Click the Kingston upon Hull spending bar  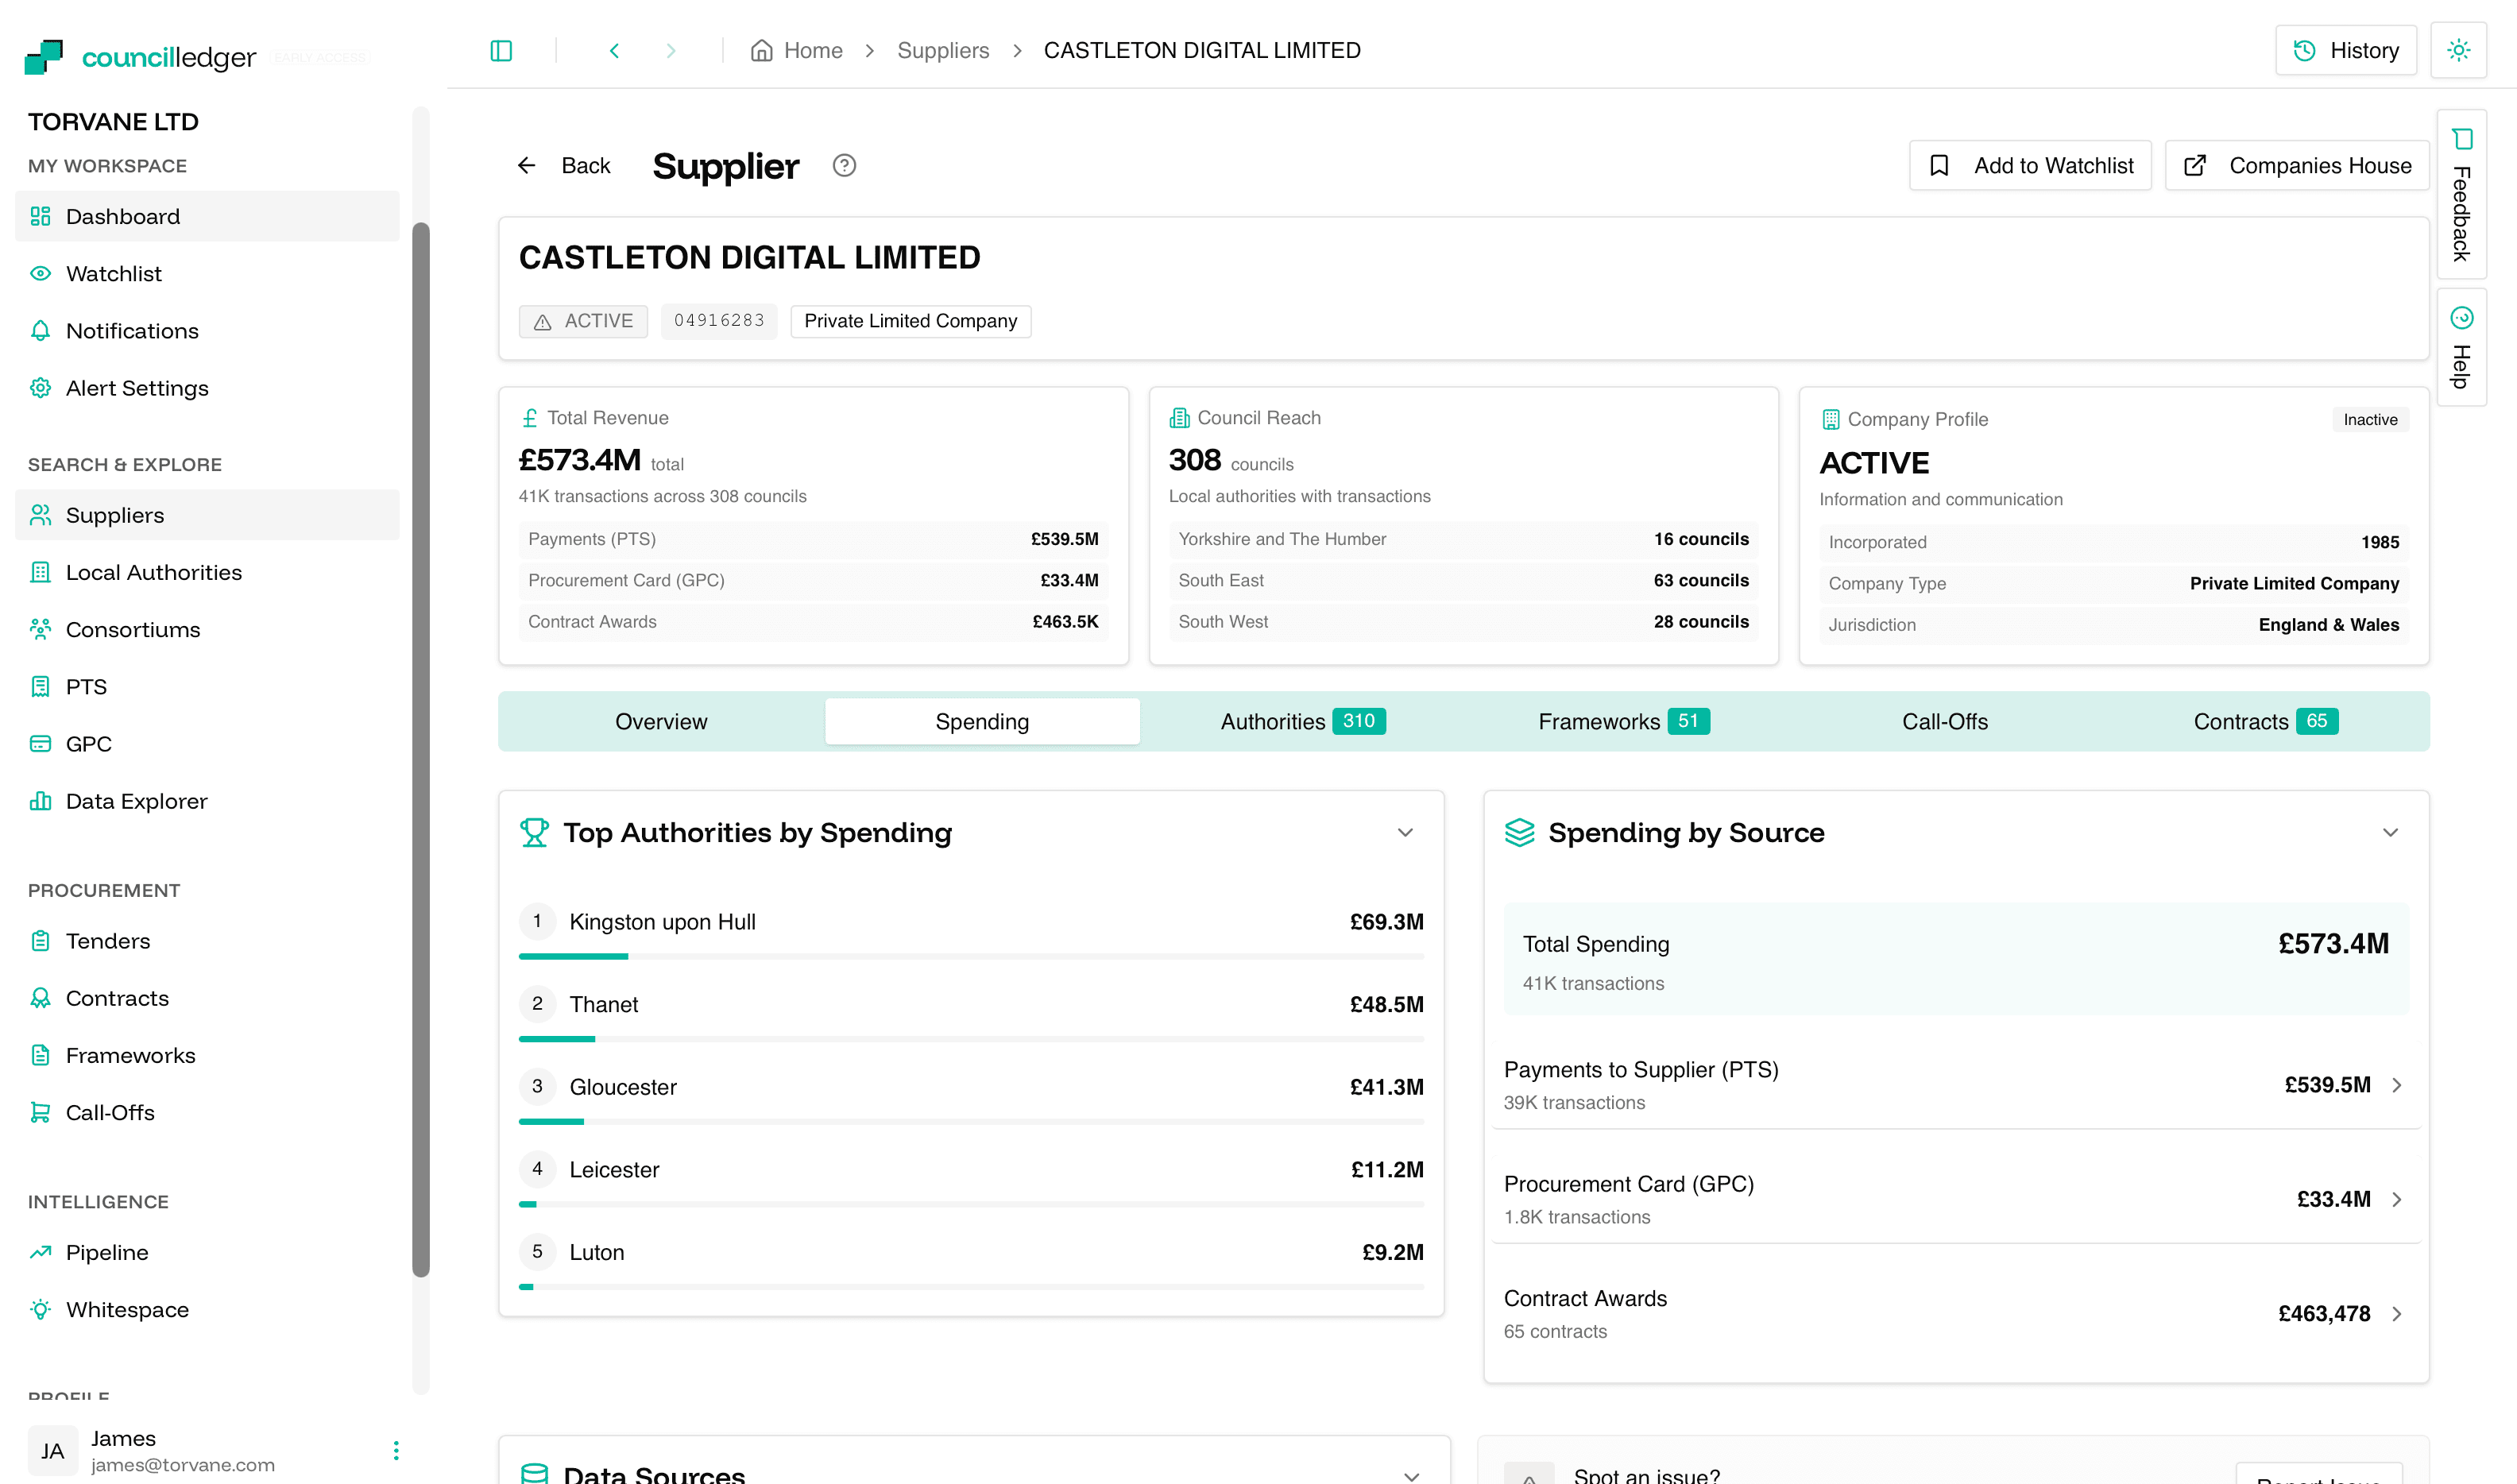pos(971,956)
